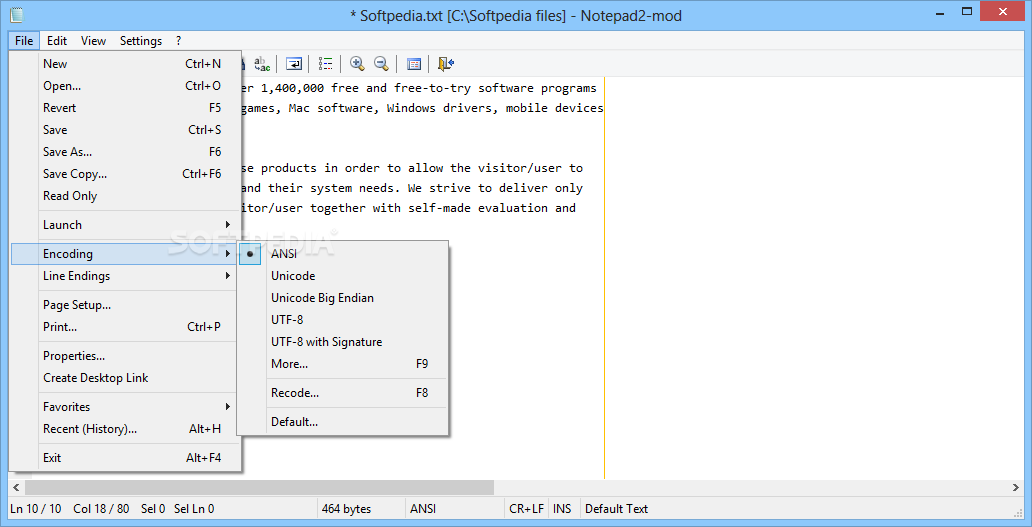
Task: Open Default... encoding setting
Action: (x=343, y=422)
